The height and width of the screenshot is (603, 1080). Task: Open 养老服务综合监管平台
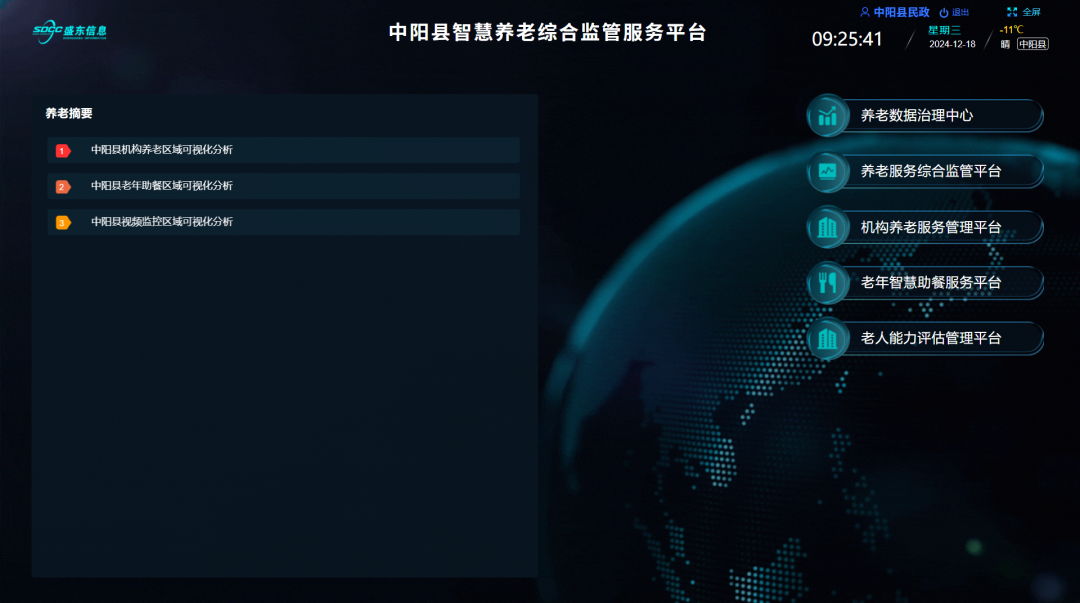tap(926, 172)
